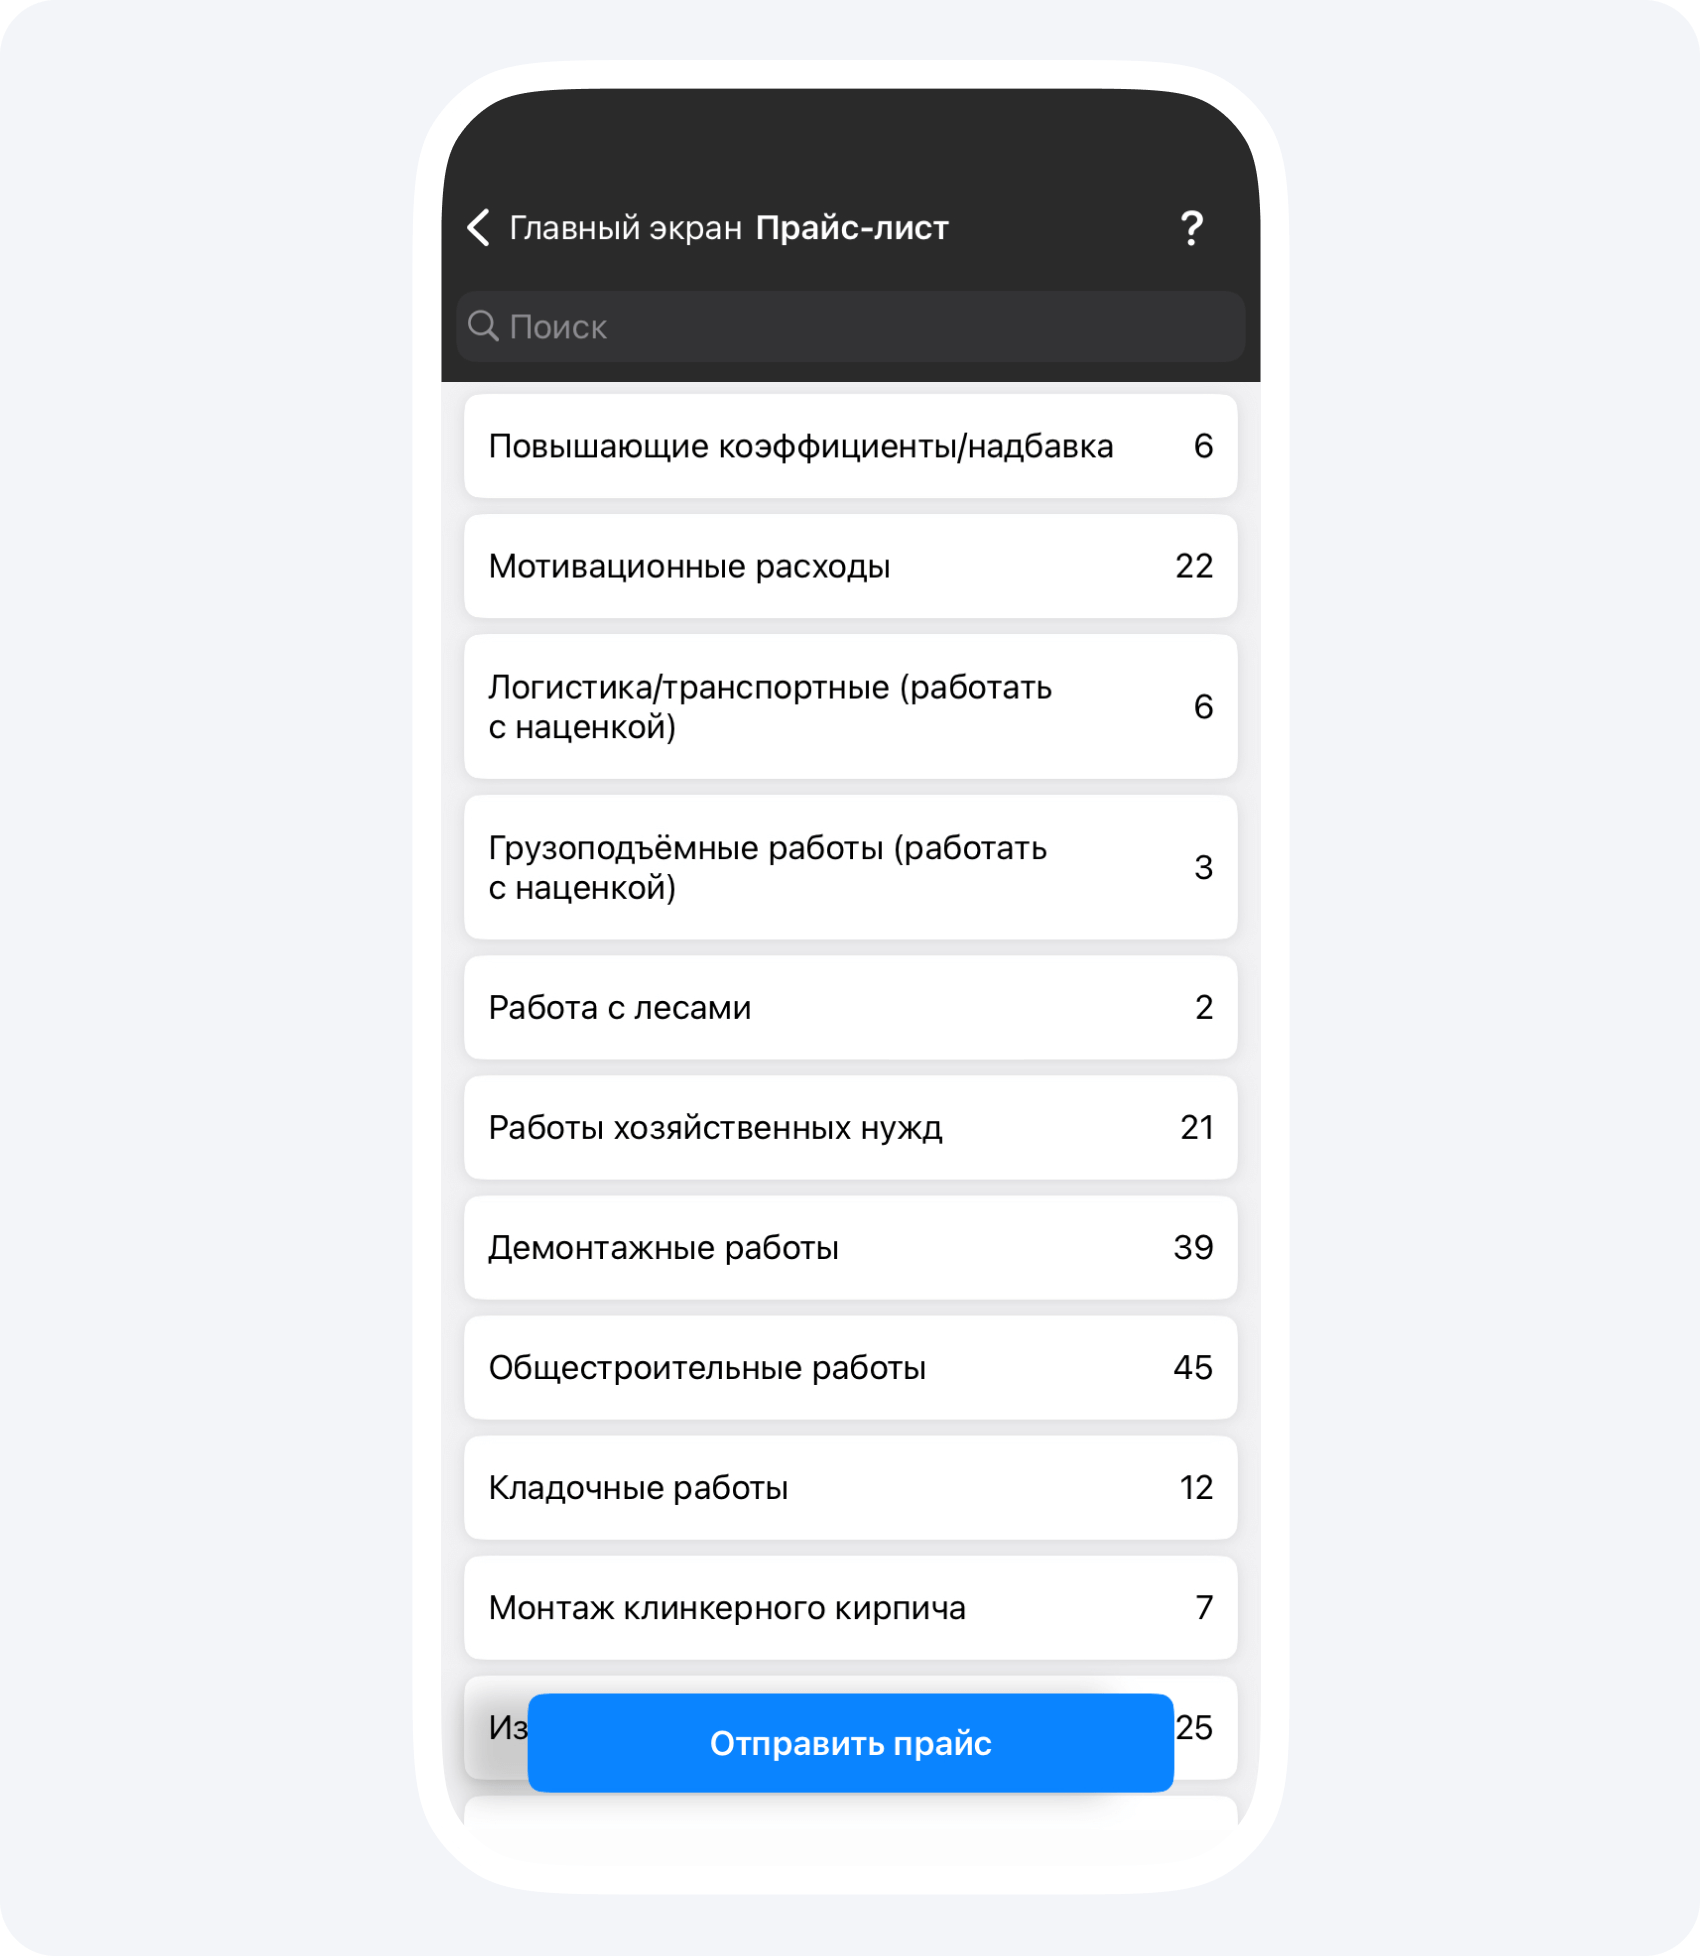The image size is (1700, 1956).
Task: Open Общестроительные работы category
Action: coord(850,1367)
